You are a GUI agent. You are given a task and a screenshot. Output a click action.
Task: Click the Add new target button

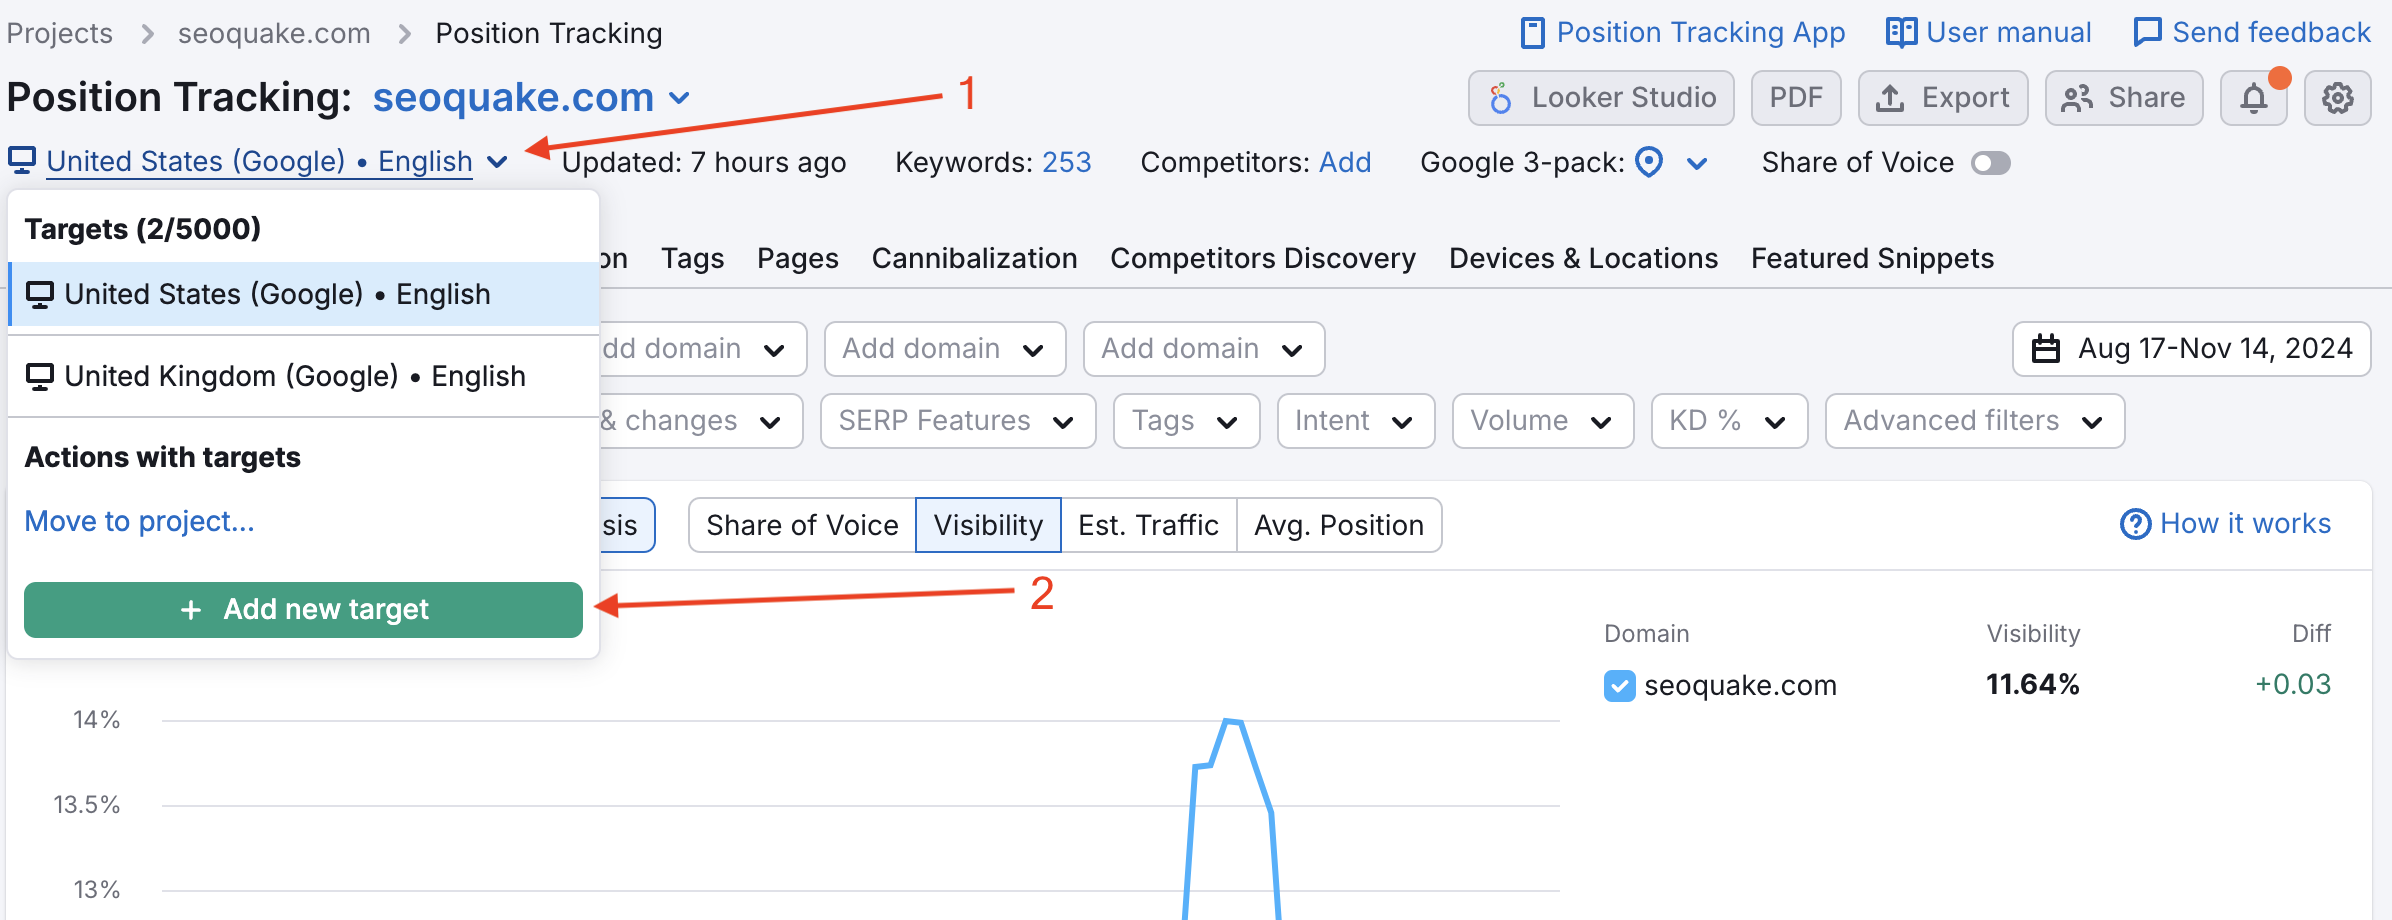303,610
